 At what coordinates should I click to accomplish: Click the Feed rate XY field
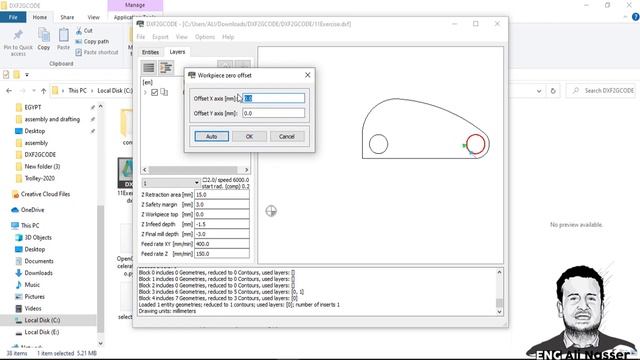click(222, 244)
